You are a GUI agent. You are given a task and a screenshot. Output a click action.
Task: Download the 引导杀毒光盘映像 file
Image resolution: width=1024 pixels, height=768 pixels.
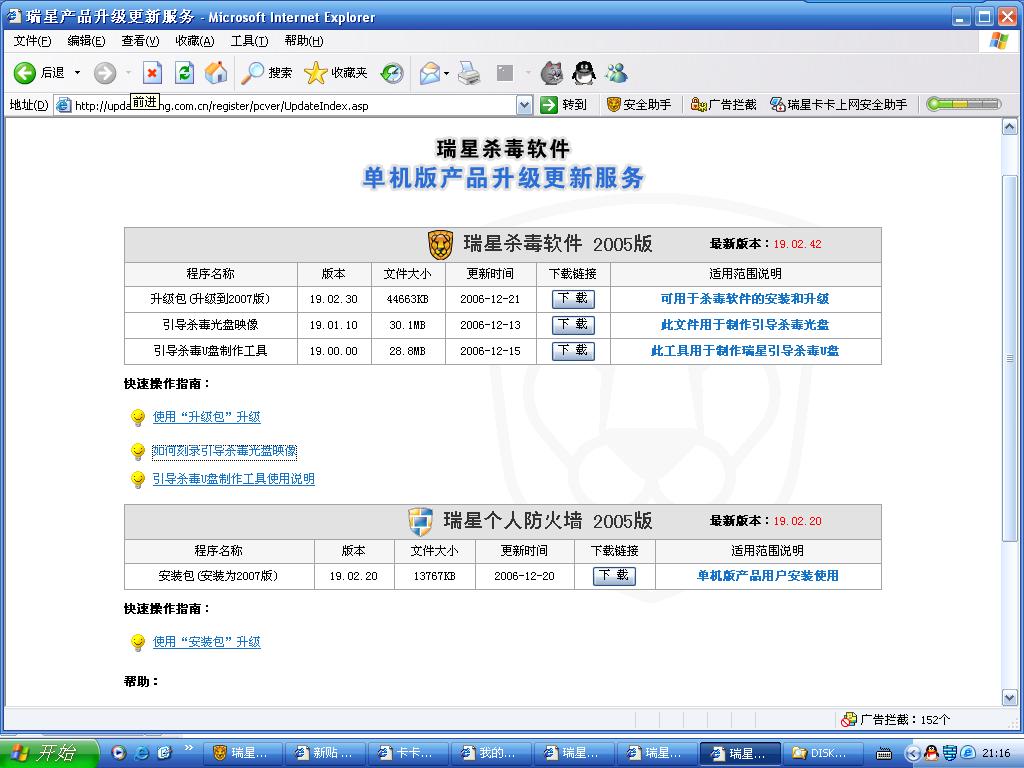573,325
